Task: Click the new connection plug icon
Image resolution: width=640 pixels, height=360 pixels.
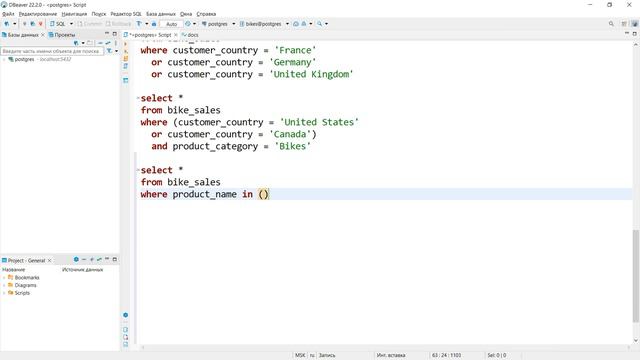Action: pos(7,24)
